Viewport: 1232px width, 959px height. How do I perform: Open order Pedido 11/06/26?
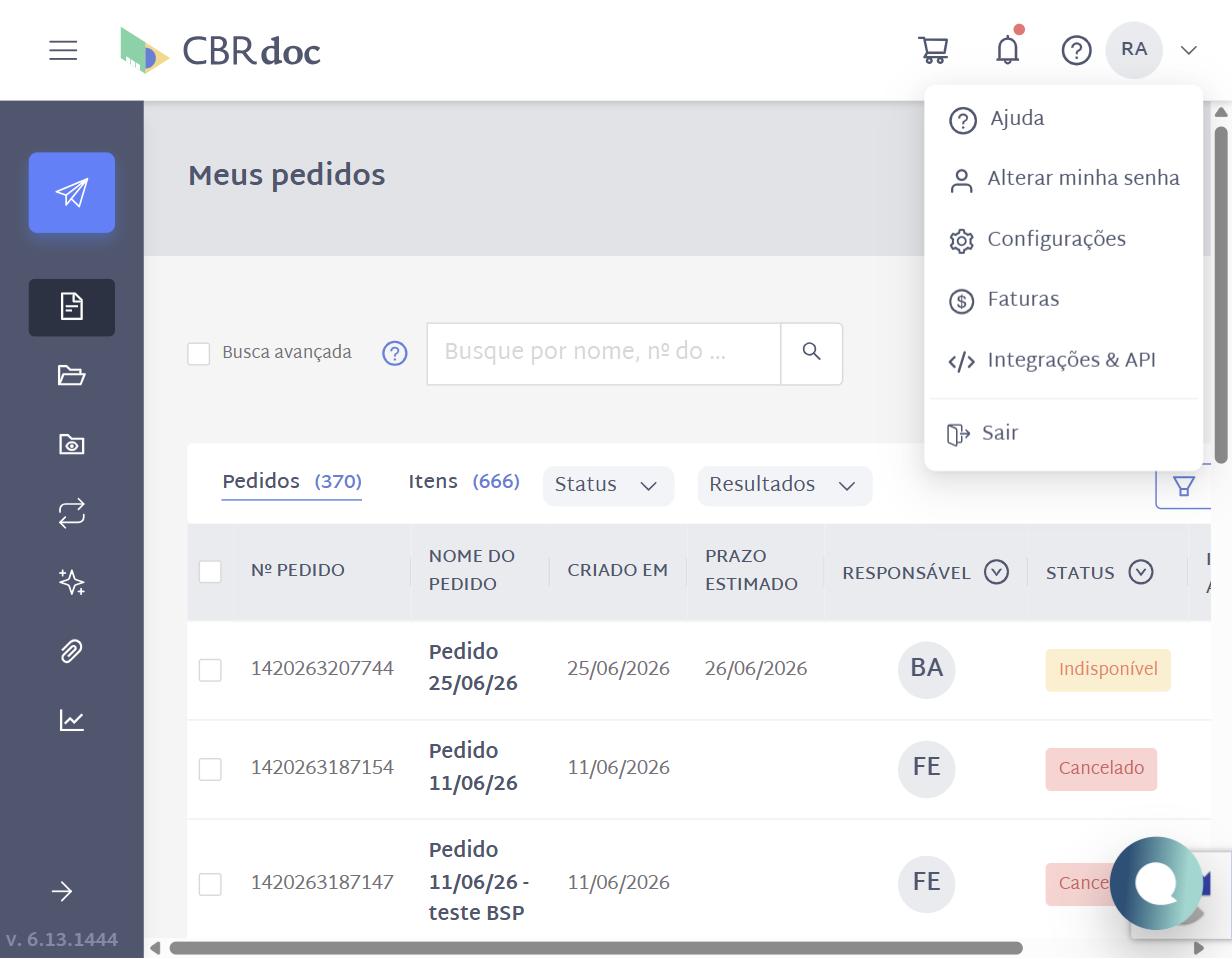tap(473, 767)
